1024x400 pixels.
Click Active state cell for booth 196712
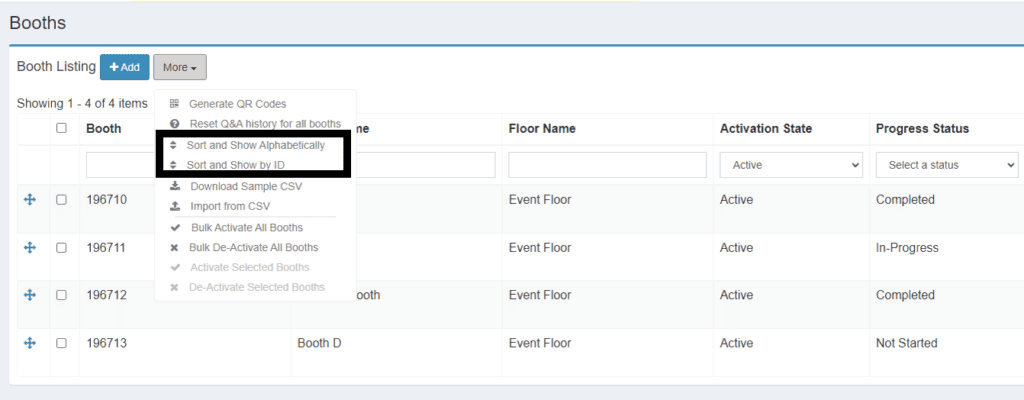[737, 295]
